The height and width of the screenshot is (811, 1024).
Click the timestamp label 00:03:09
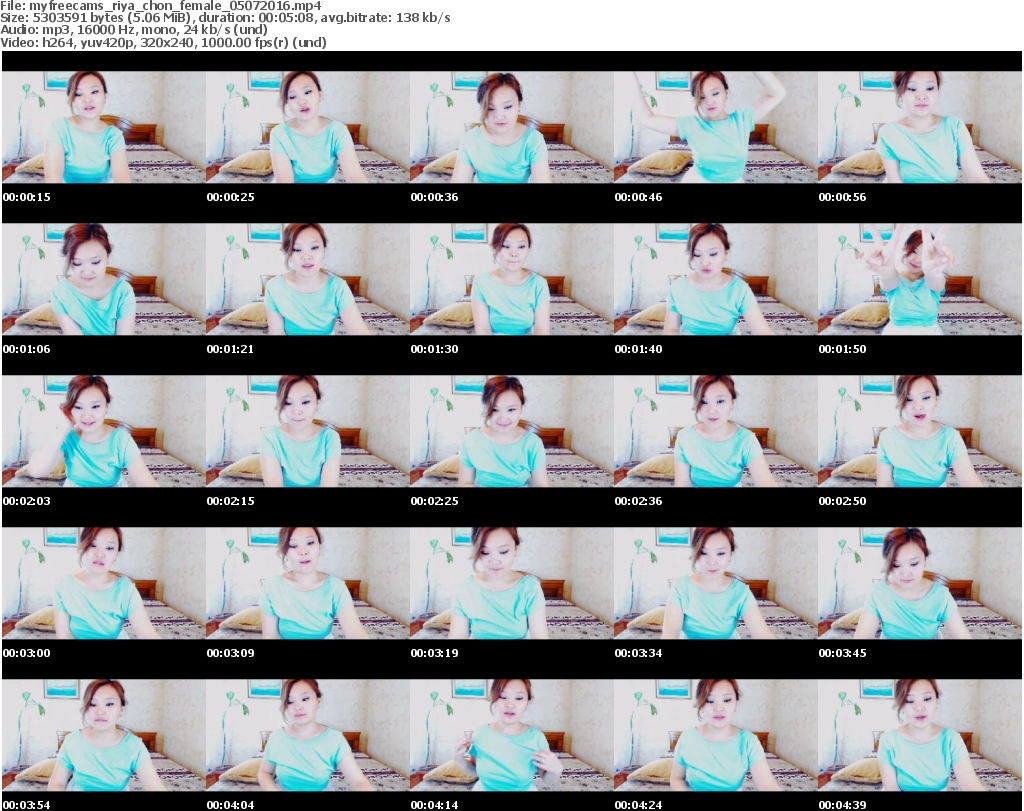[231, 653]
